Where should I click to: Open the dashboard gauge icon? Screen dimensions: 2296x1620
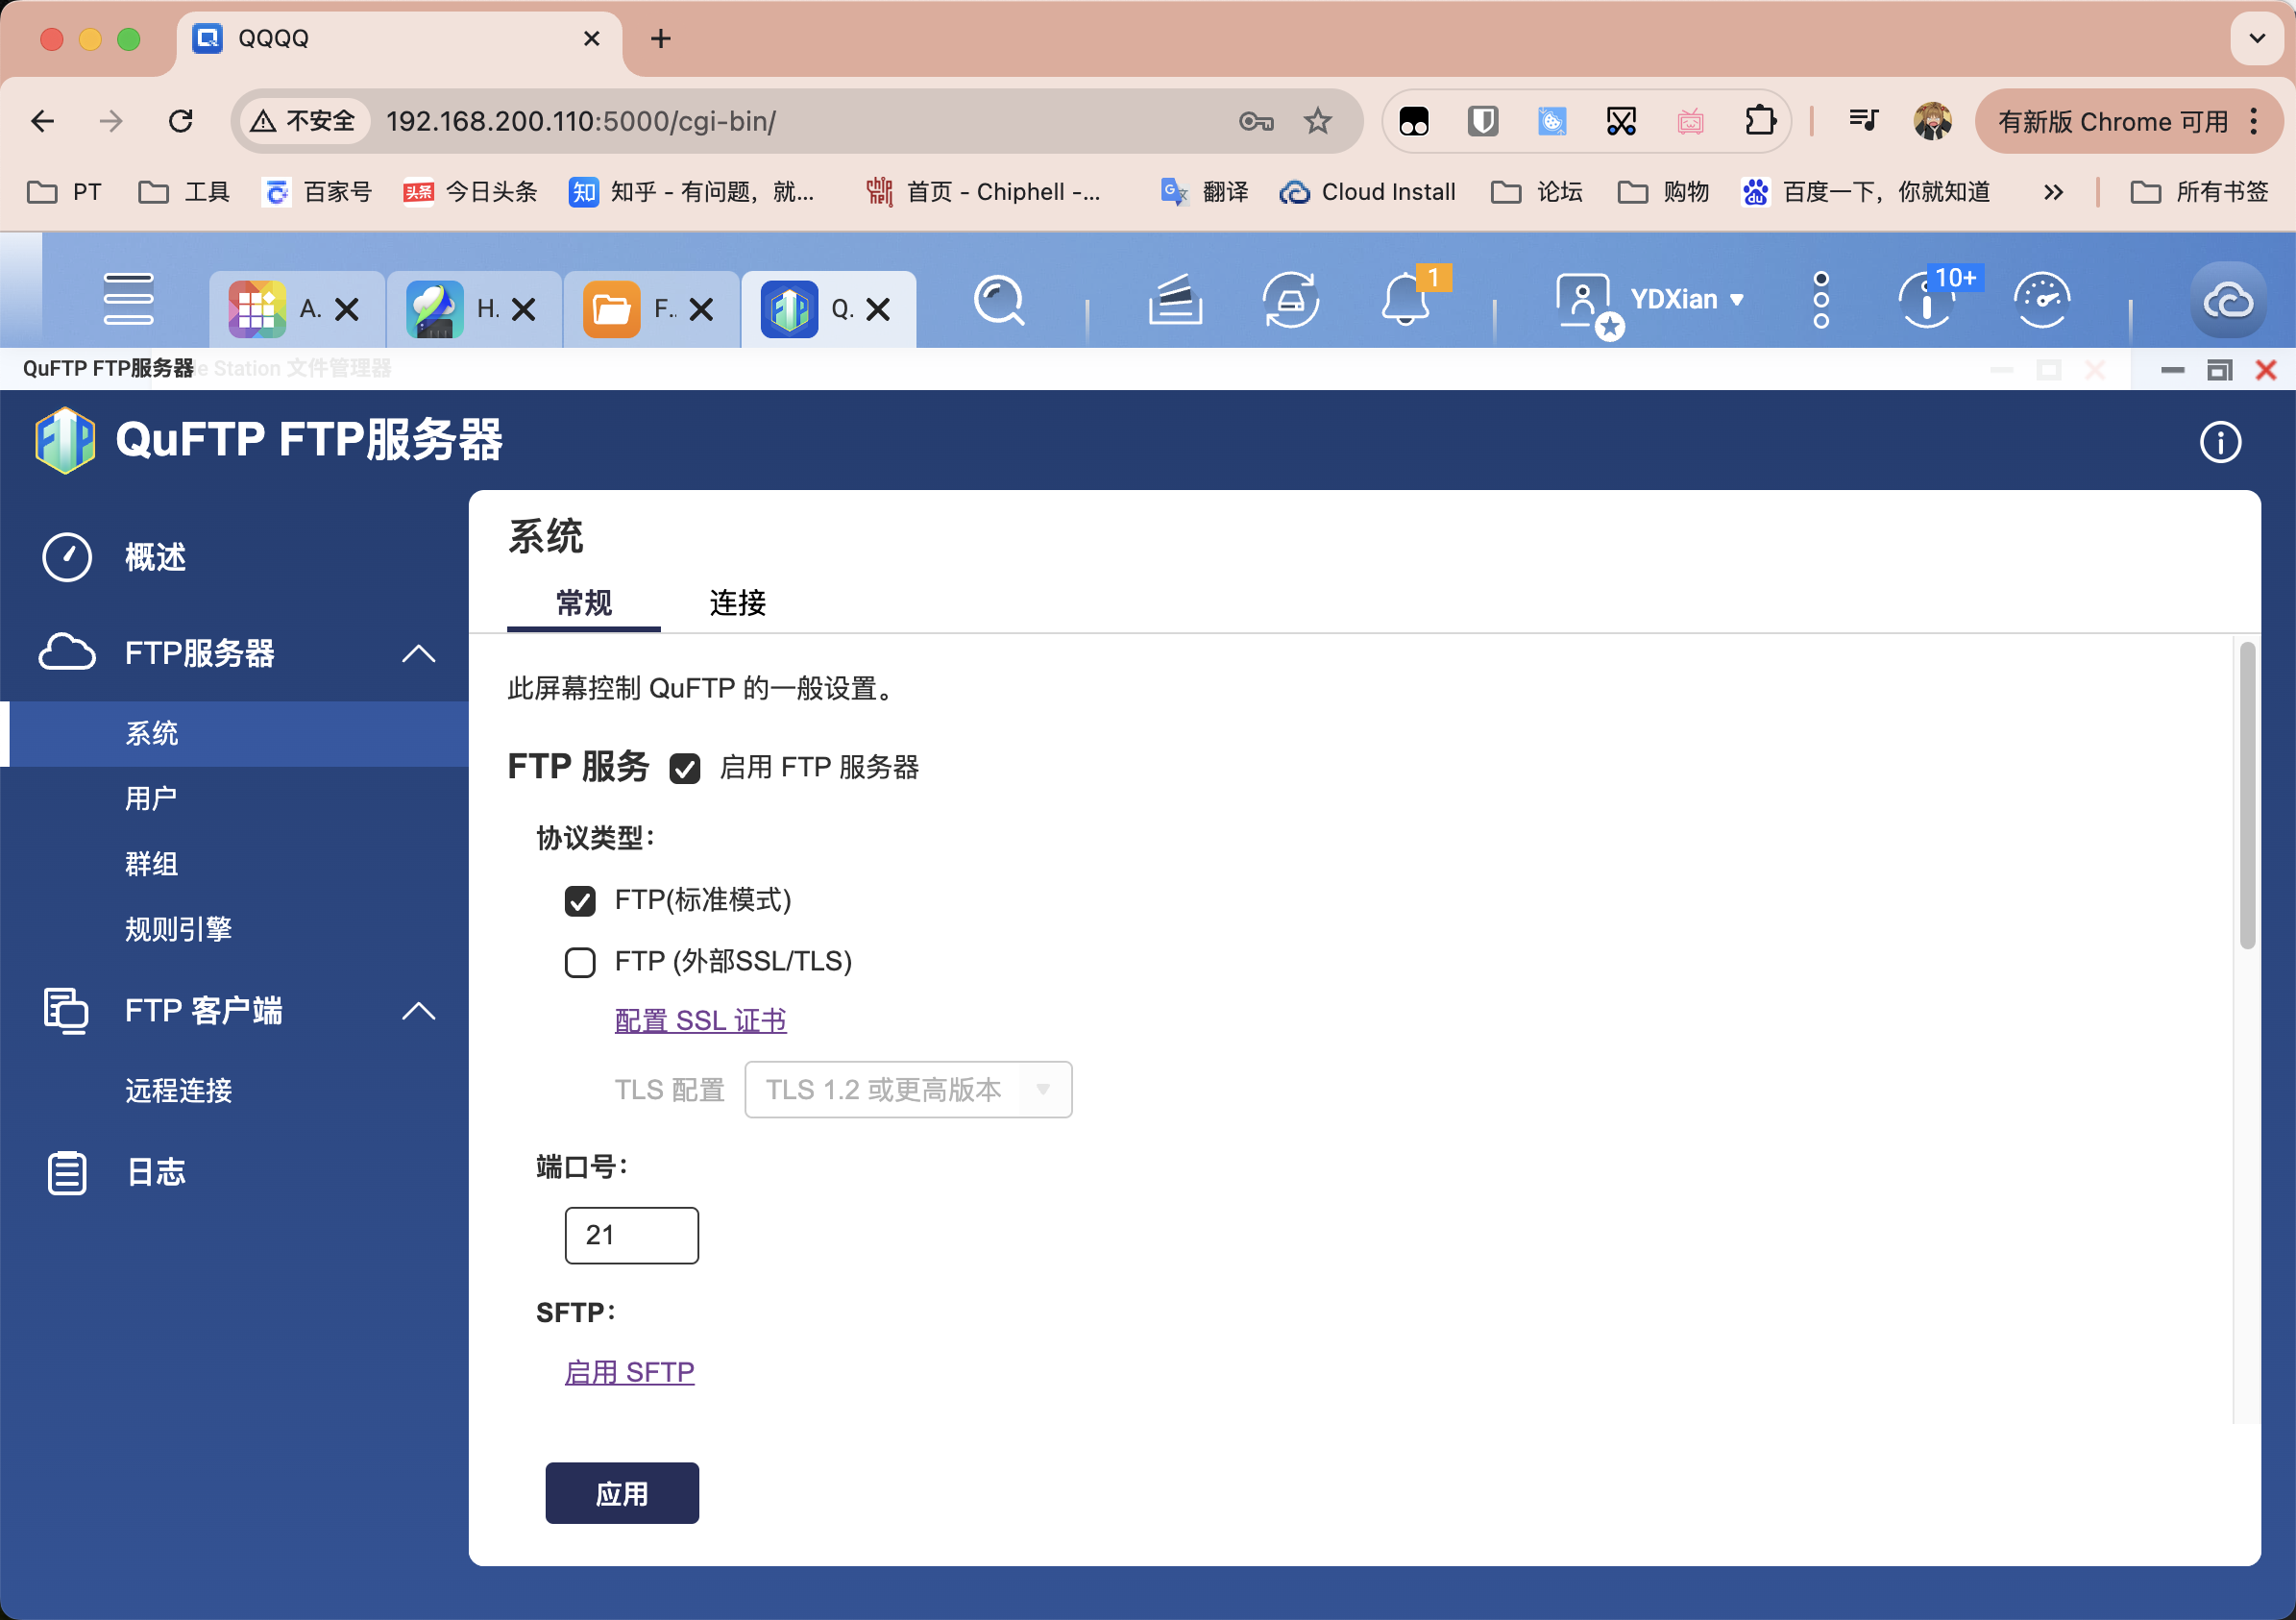pos(2041,300)
